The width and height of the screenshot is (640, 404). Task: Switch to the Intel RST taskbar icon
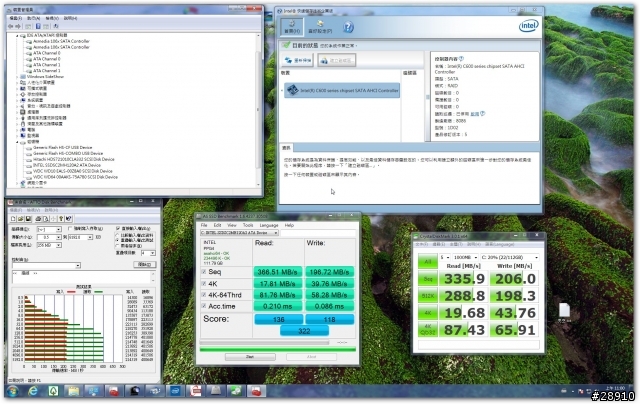[x=175, y=391]
